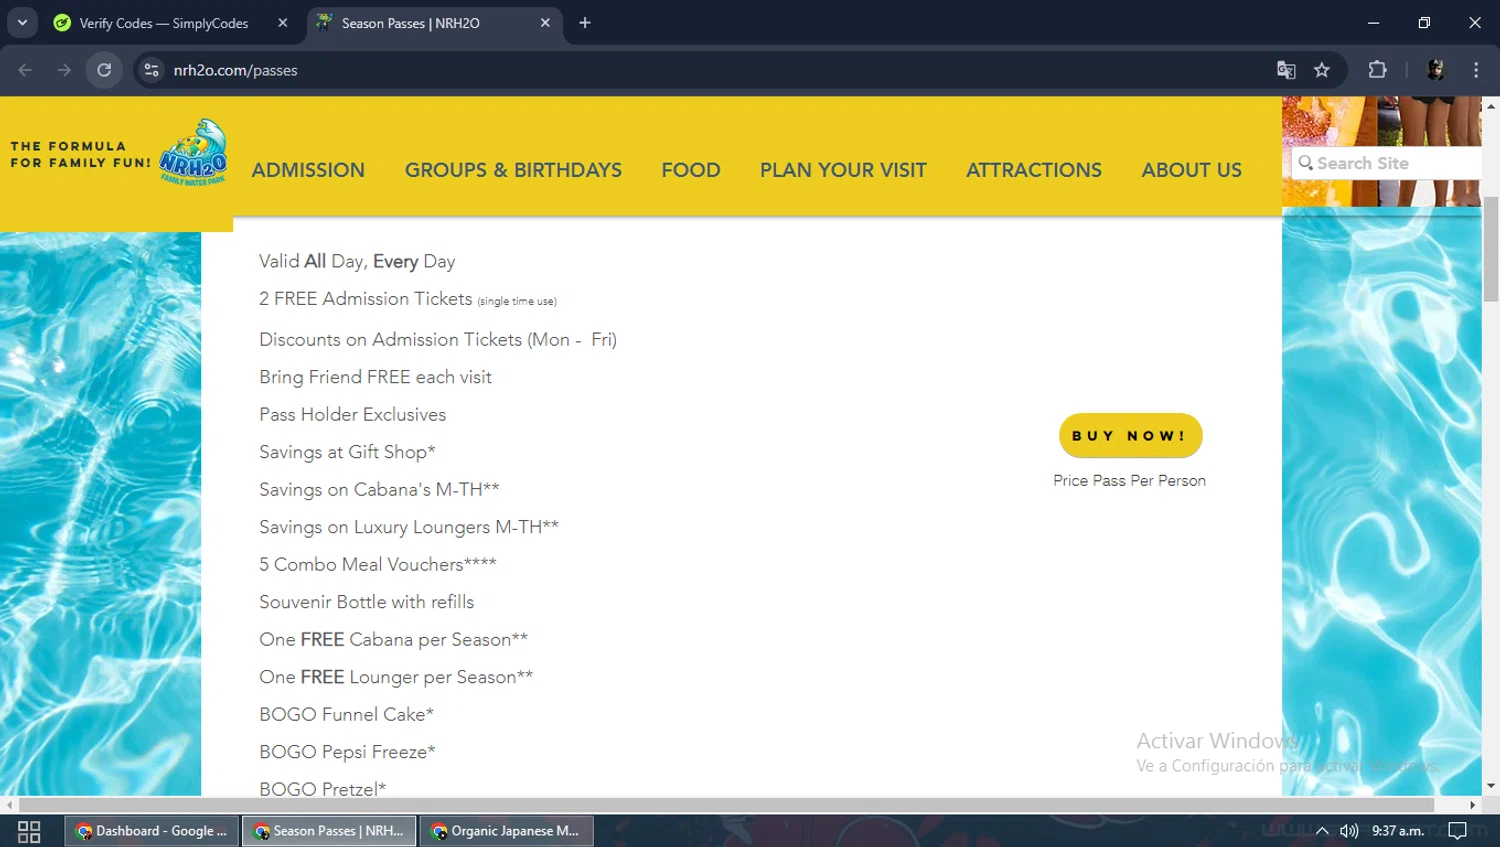Click '2 FREE Admission Tickets' line
This screenshot has width=1500, height=847.
[407, 299]
